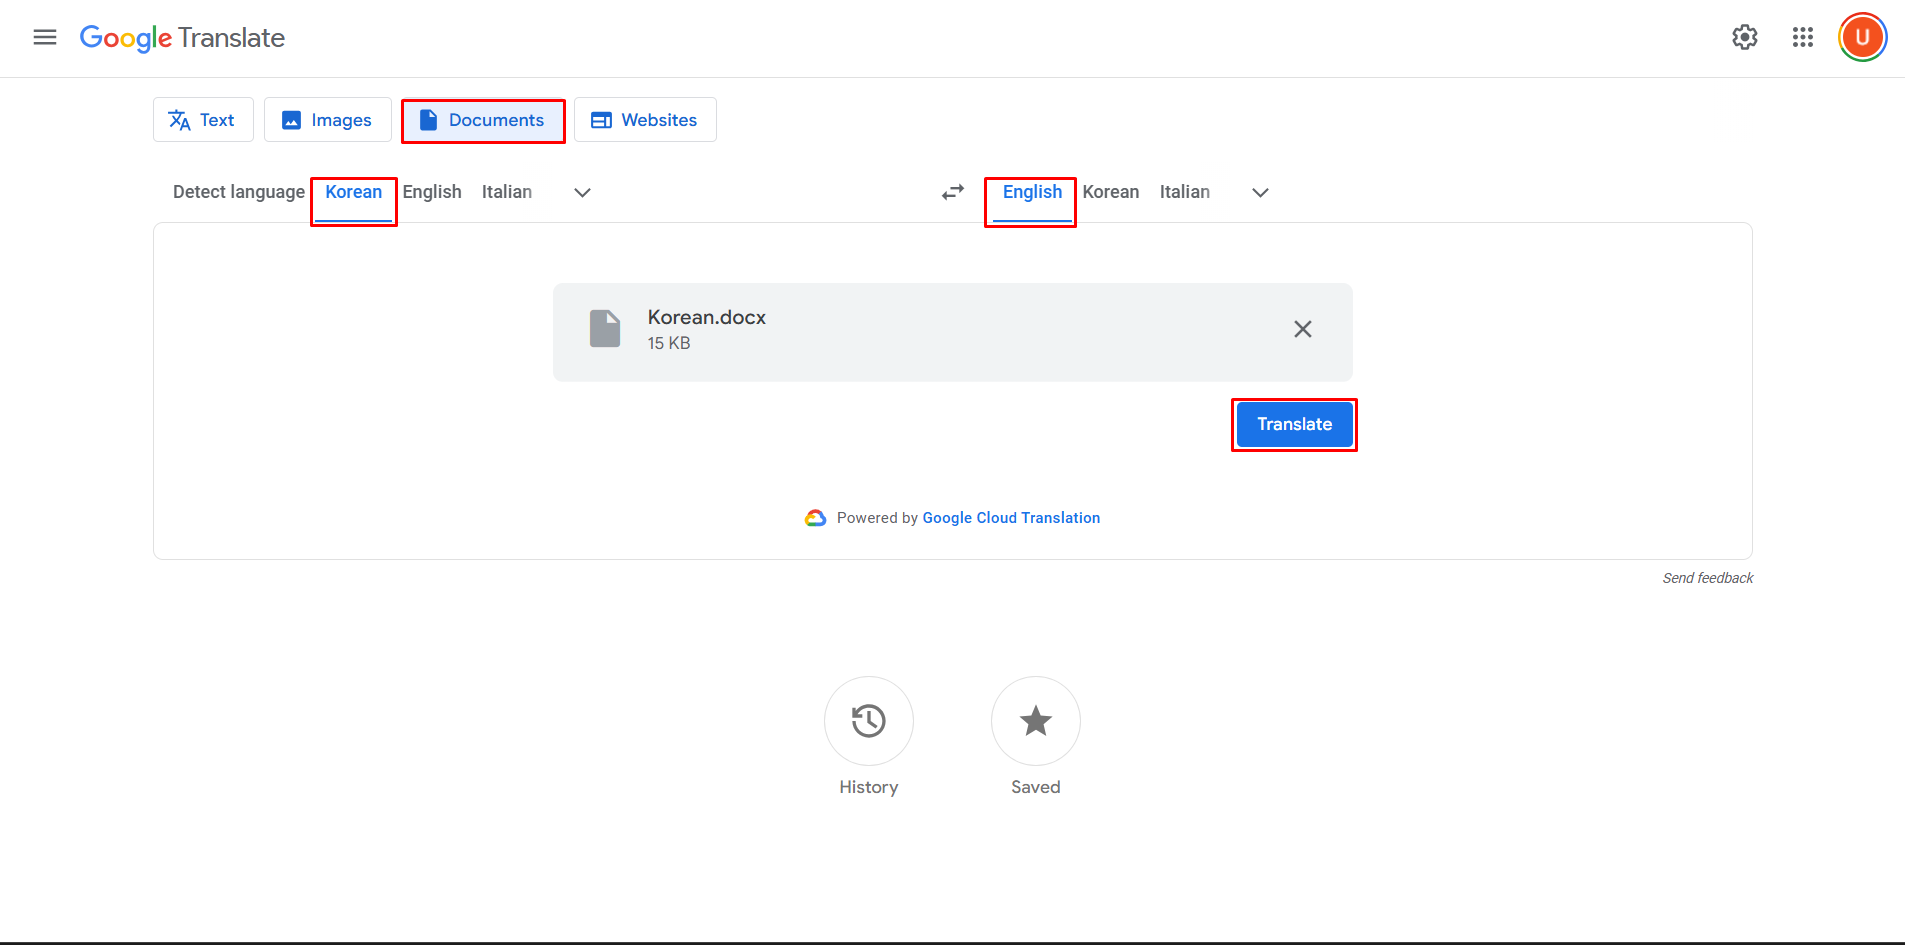The height and width of the screenshot is (945, 1905).
Task: Open translation History
Action: pos(868,720)
